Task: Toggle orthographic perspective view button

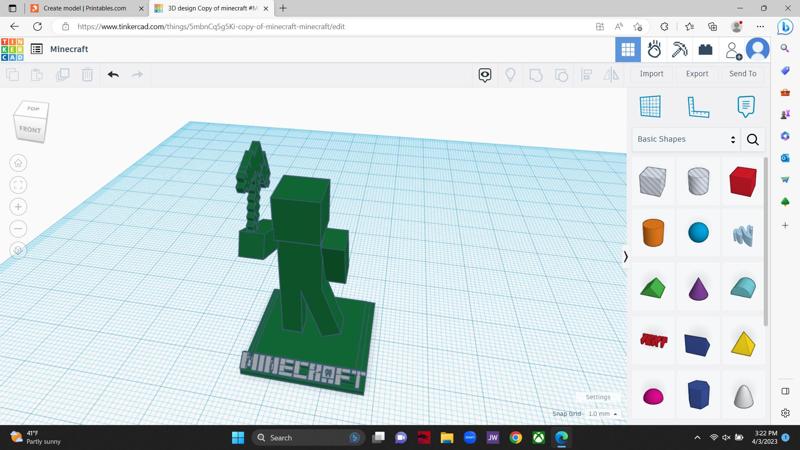Action: click(x=18, y=251)
